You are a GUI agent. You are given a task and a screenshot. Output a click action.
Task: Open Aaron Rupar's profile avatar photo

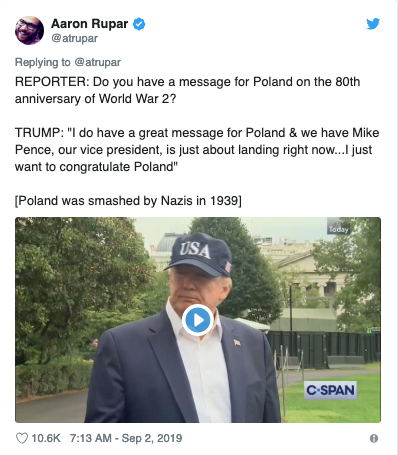click(x=29, y=30)
